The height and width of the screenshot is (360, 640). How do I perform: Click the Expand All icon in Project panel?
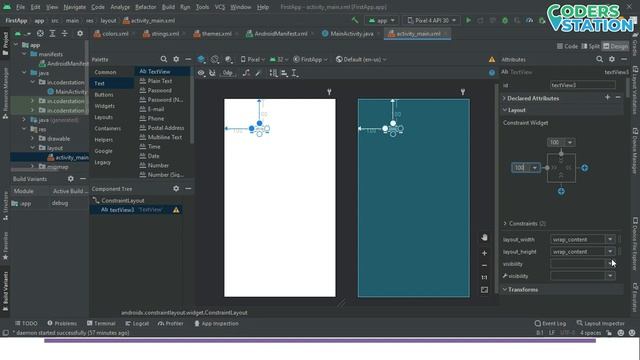(x=52, y=33)
